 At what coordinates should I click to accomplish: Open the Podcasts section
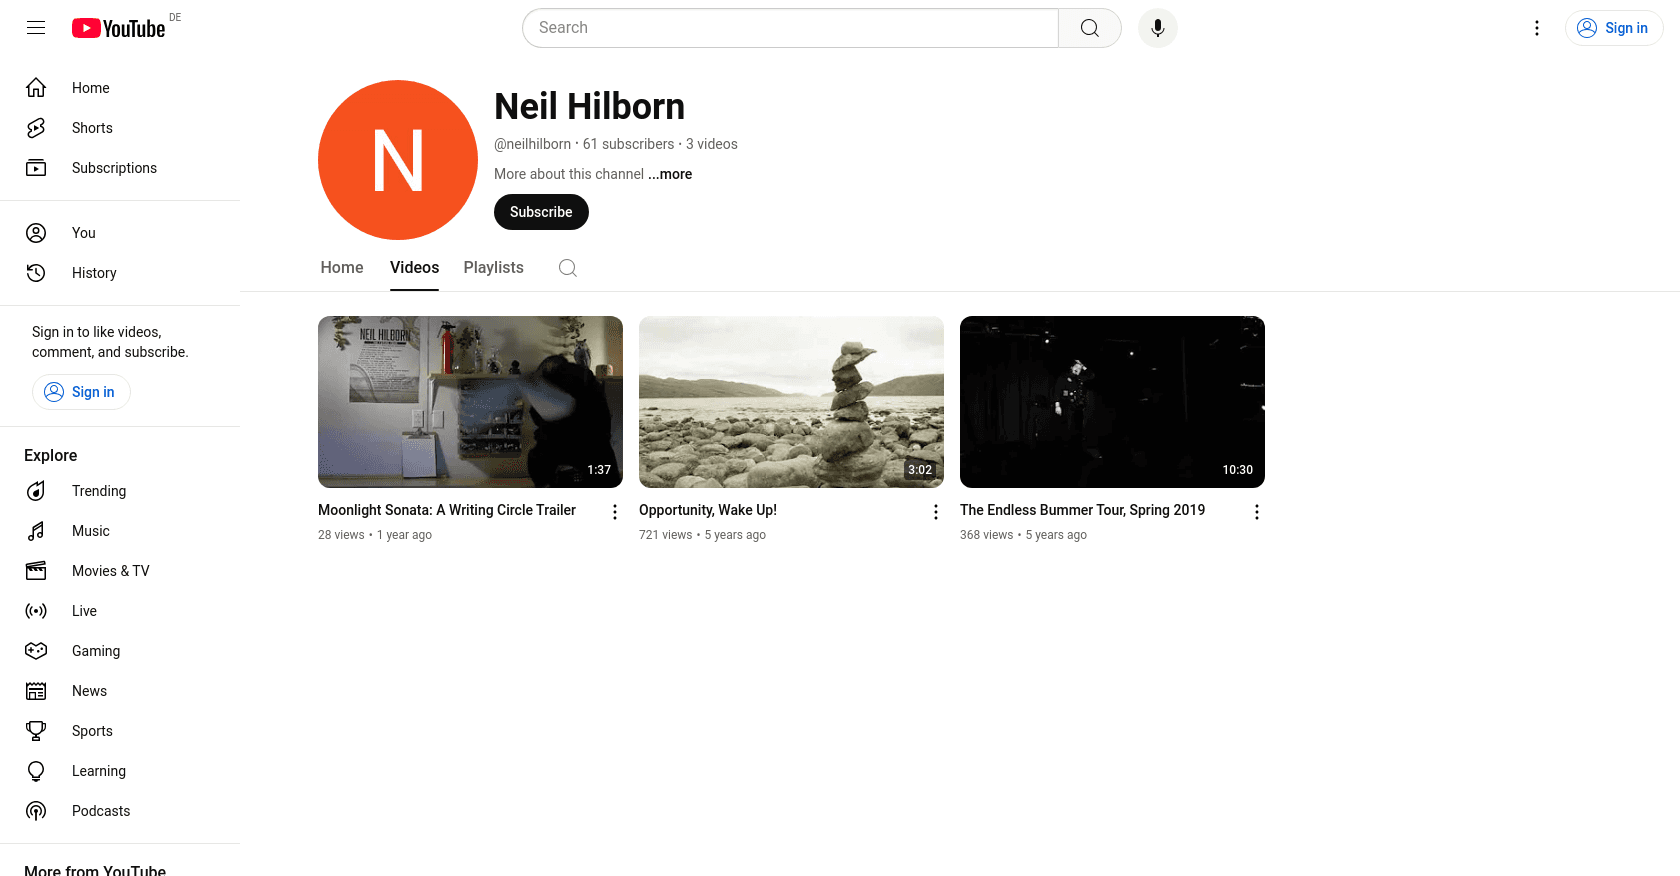click(x=101, y=811)
